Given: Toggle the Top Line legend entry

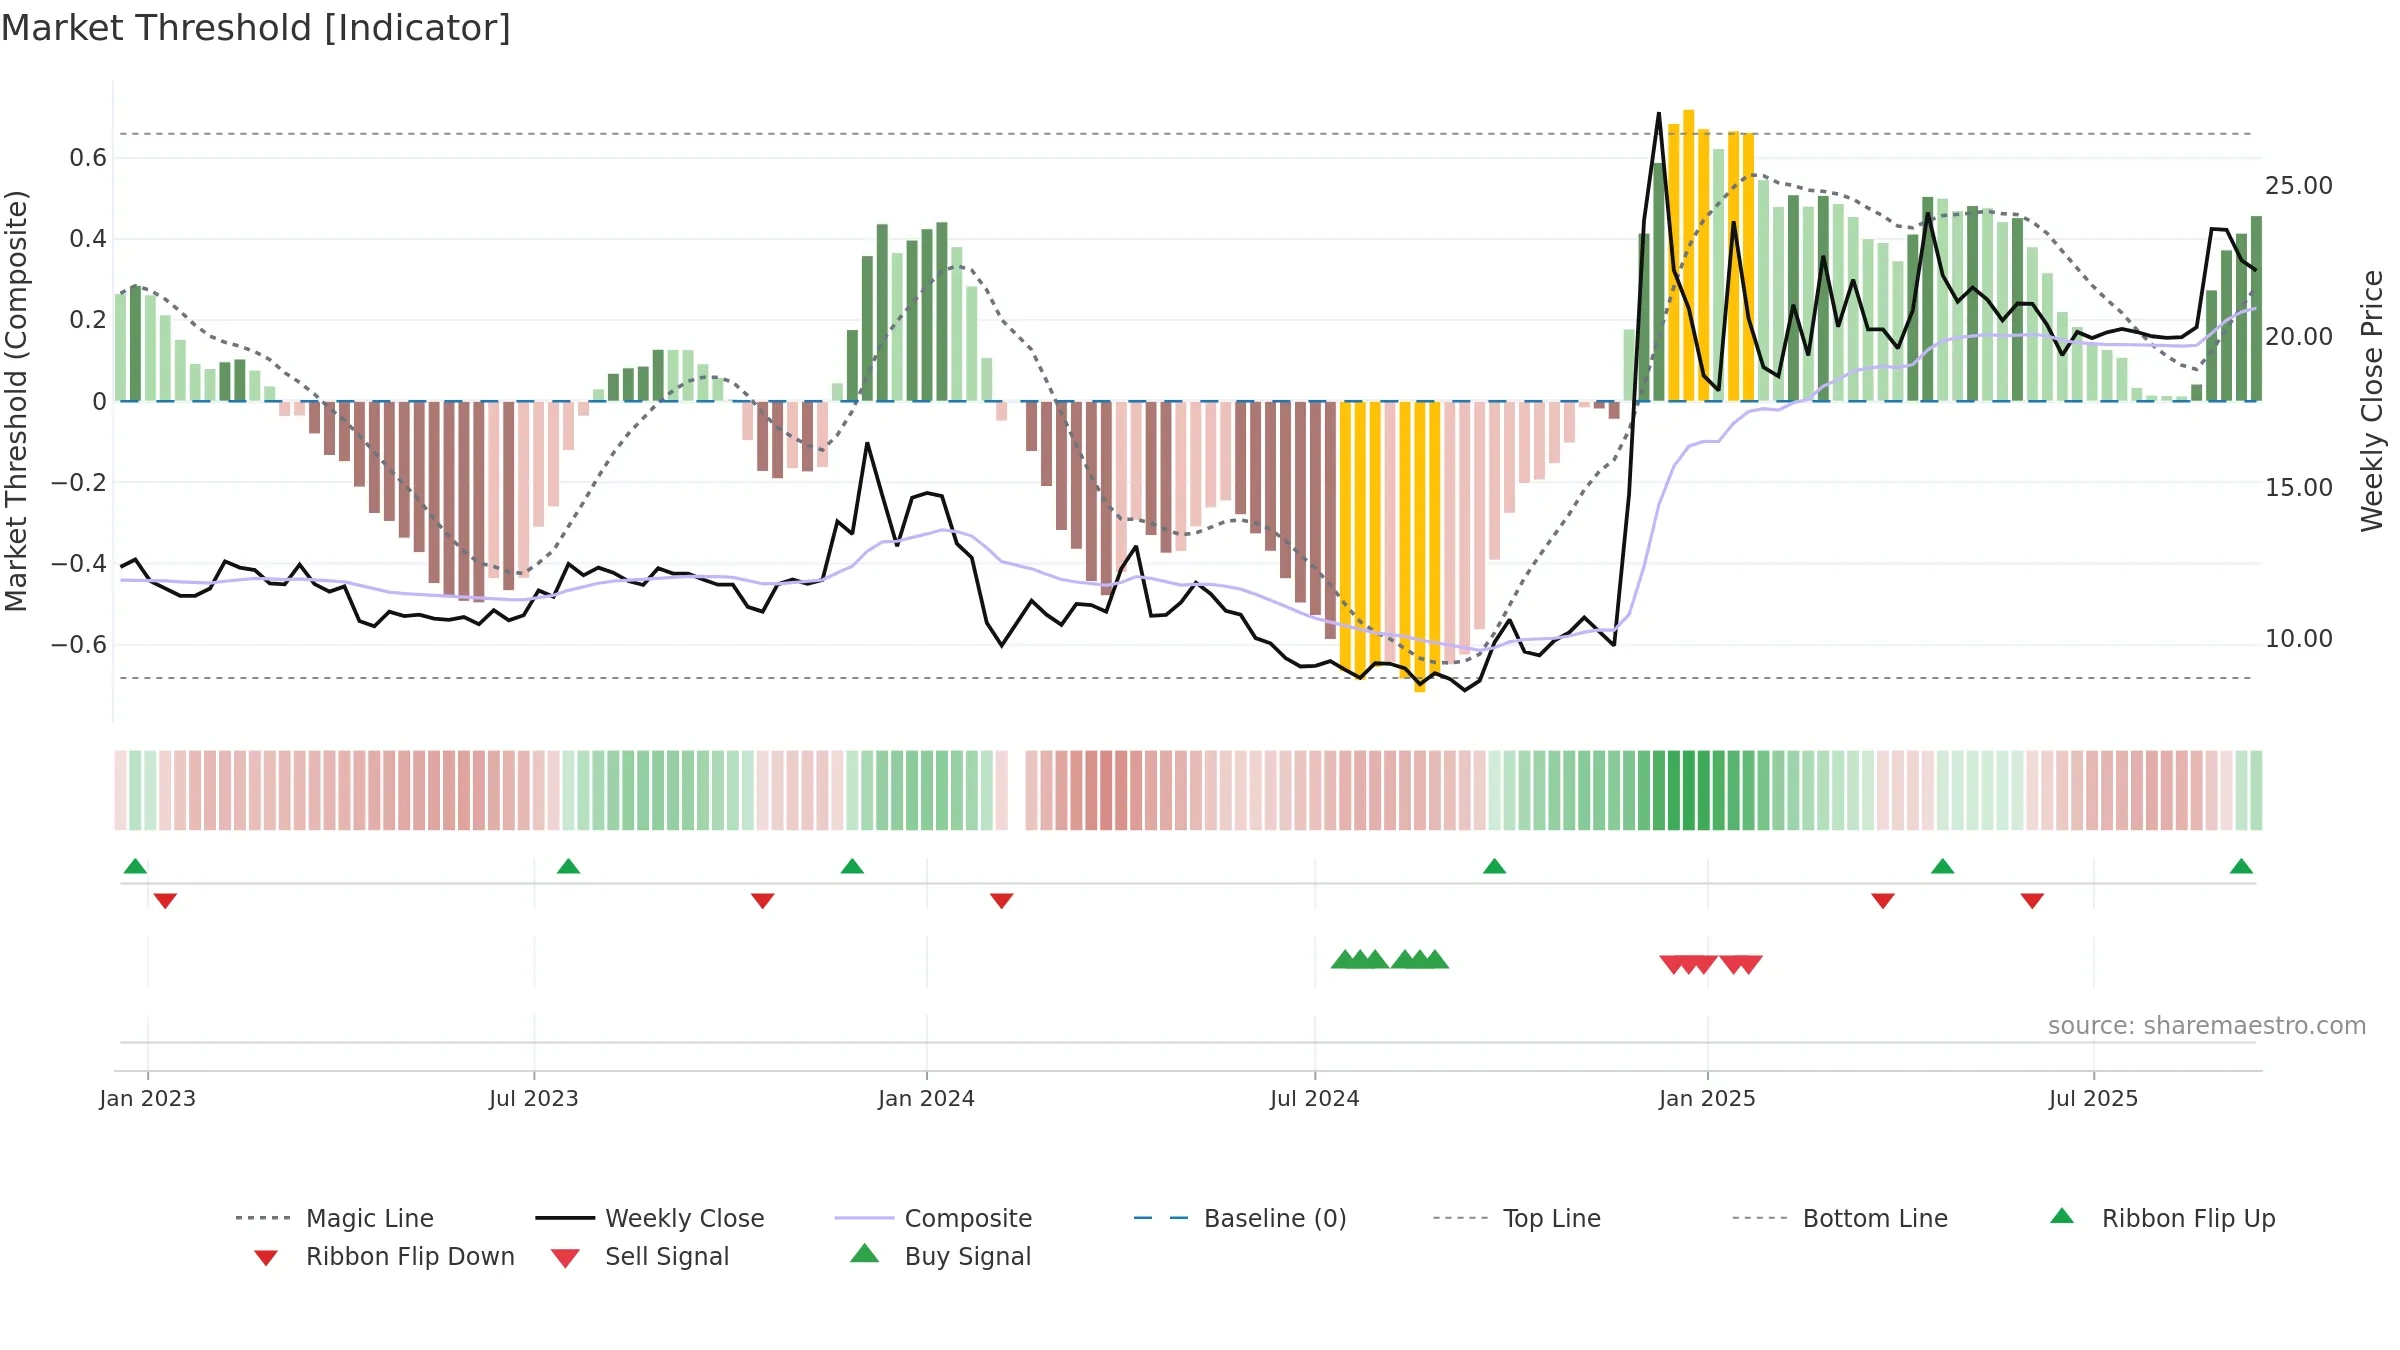Looking at the screenshot, I should (1516, 1218).
